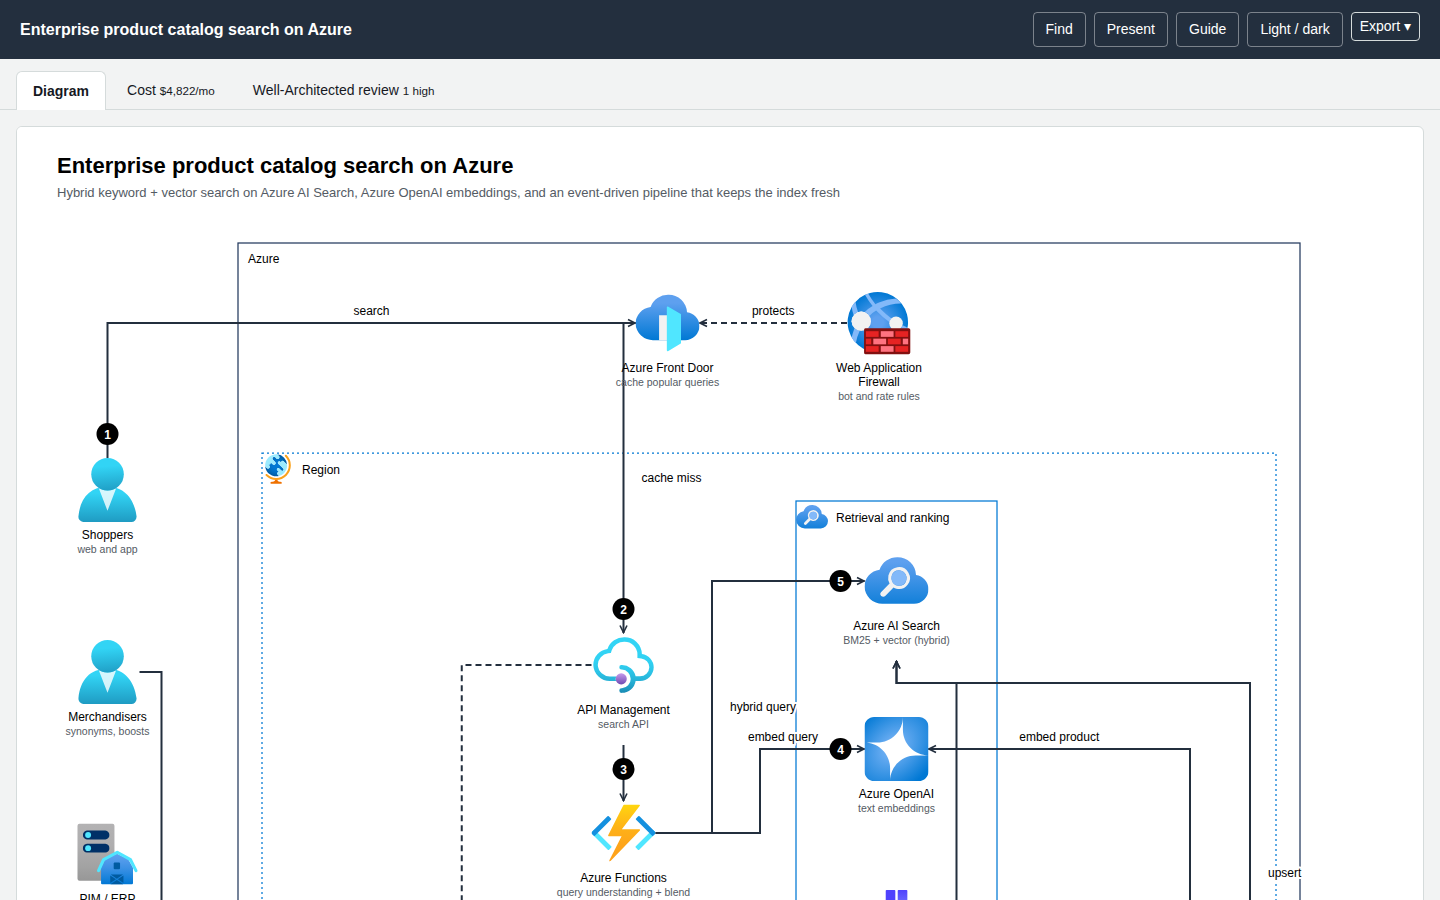Click the 'embed product' edge label
Image resolution: width=1440 pixels, height=900 pixels.
[x=1059, y=737]
